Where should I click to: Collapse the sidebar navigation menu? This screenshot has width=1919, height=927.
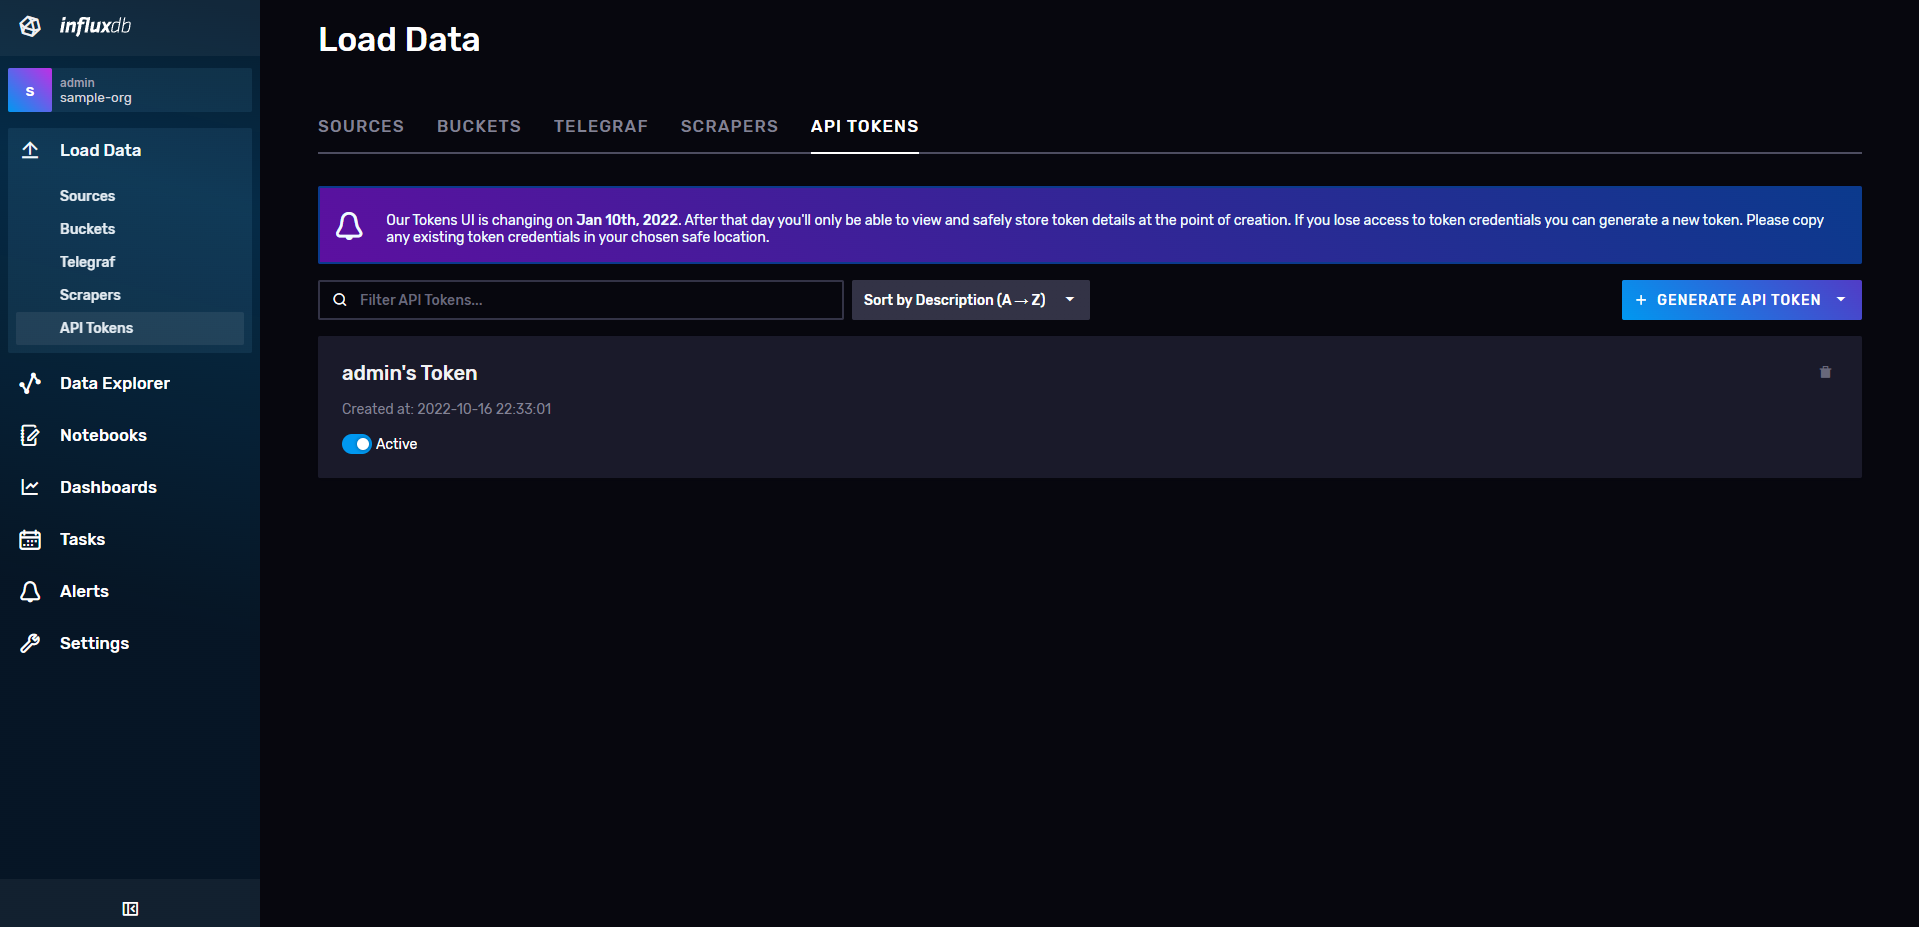(130, 908)
